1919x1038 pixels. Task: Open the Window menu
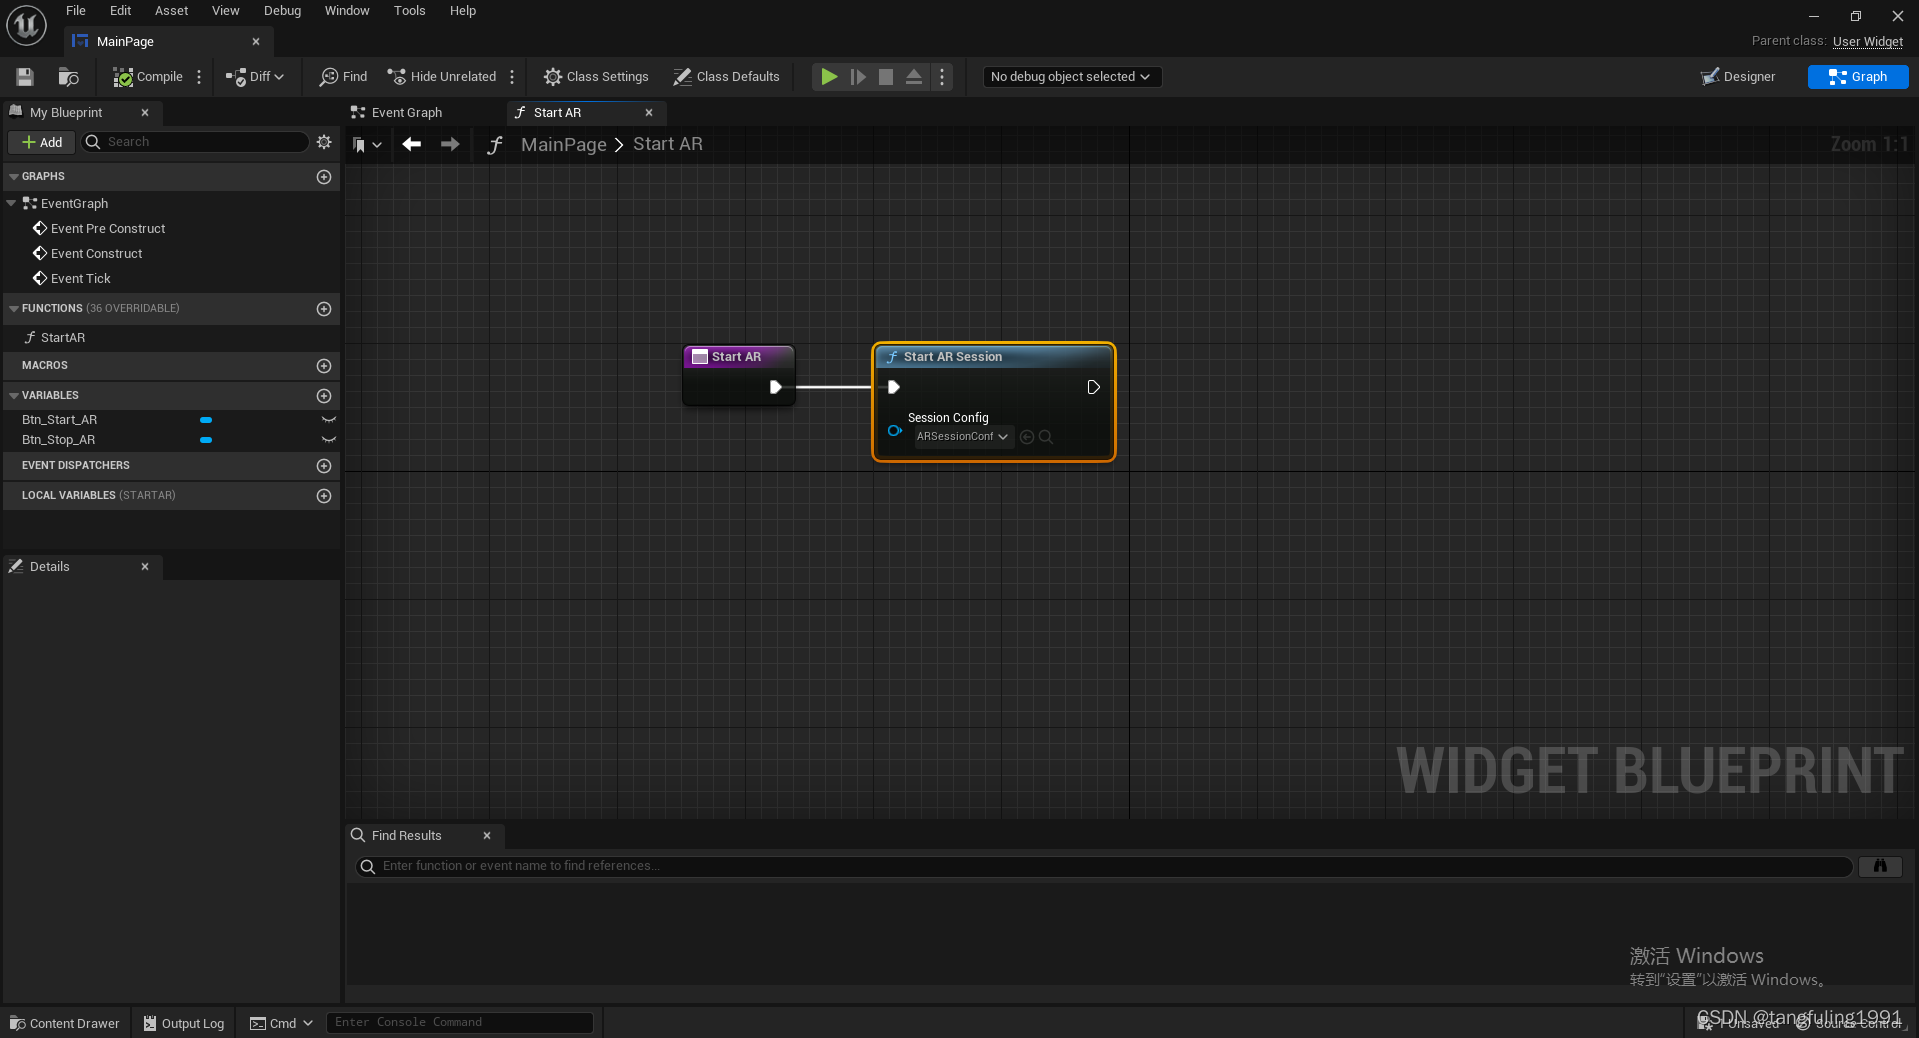coord(347,11)
